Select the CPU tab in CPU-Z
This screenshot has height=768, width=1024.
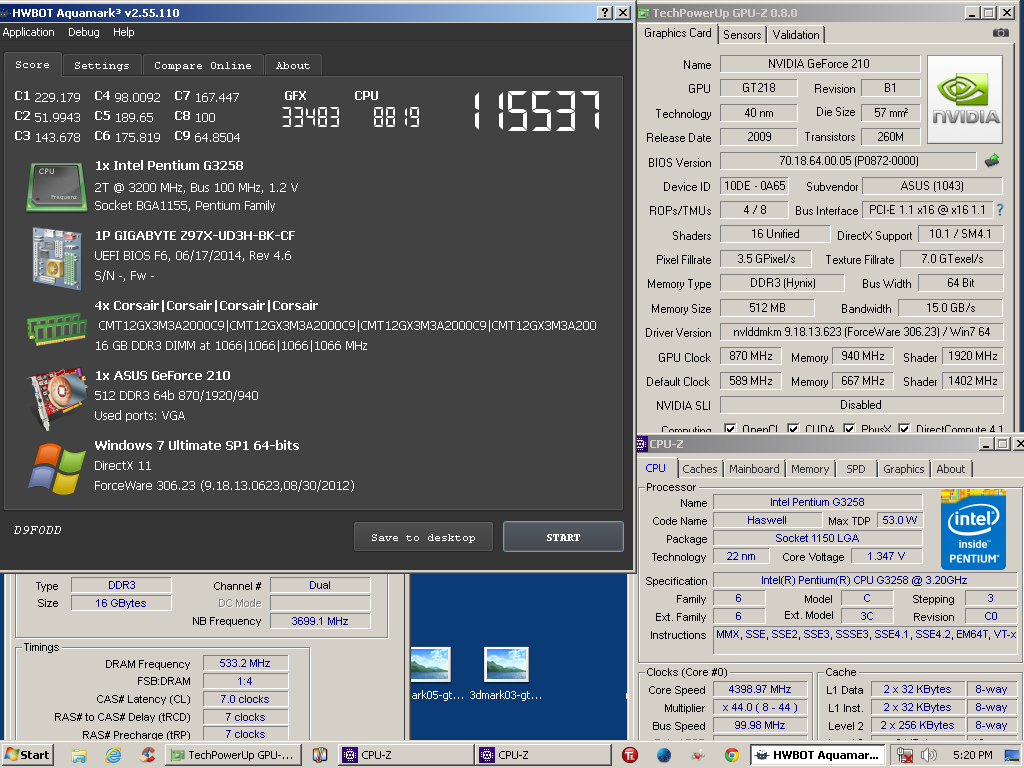[x=656, y=468]
